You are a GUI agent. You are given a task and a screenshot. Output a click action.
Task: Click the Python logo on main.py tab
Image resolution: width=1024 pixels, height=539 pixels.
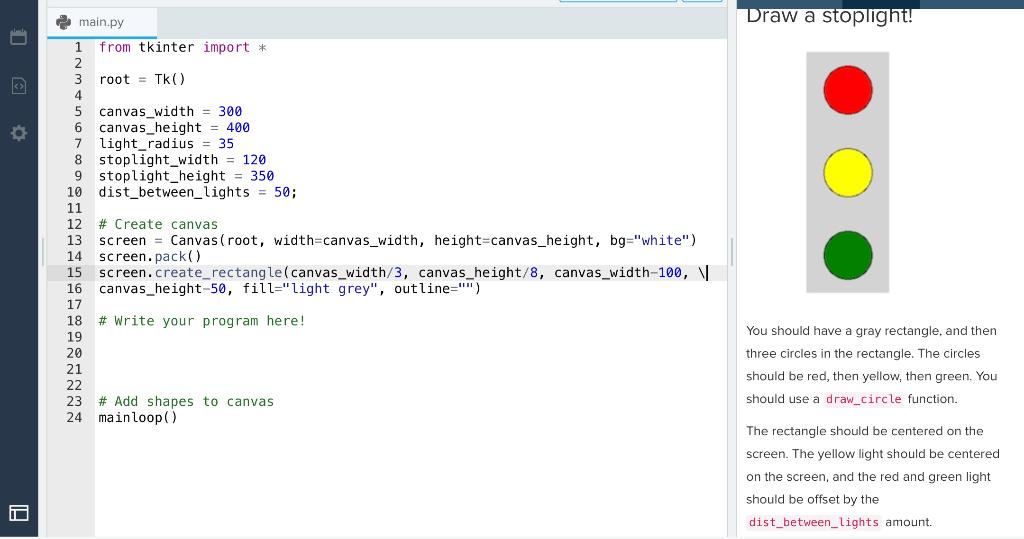(x=63, y=22)
